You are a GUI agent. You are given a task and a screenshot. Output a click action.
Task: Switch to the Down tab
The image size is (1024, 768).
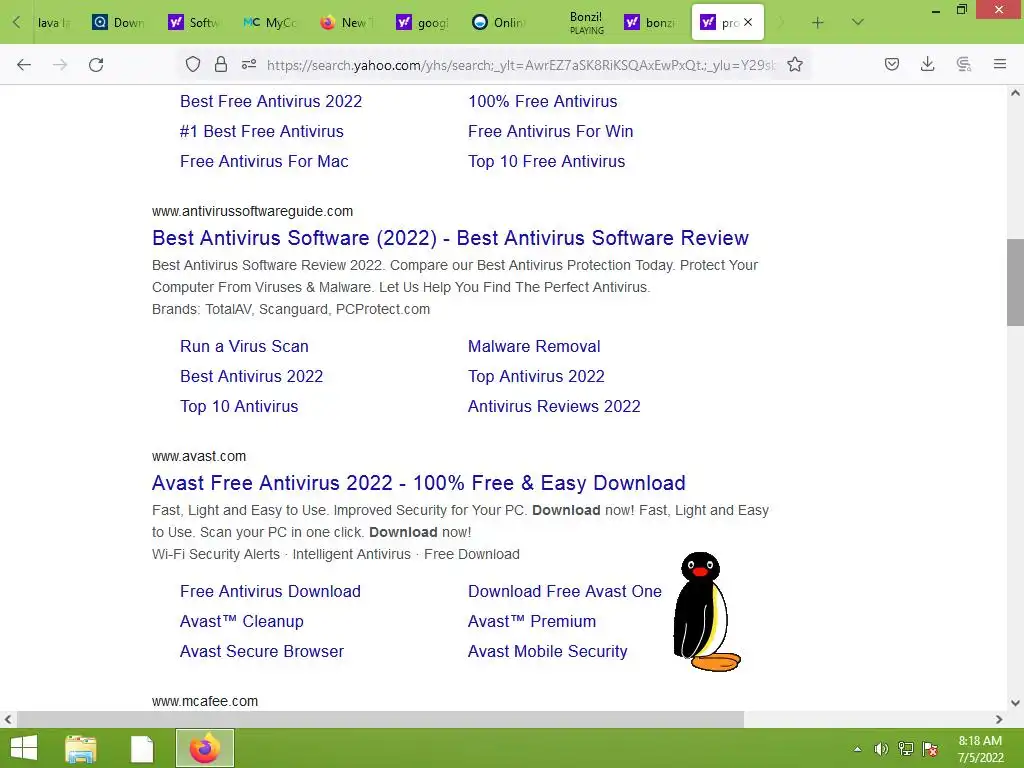click(118, 23)
